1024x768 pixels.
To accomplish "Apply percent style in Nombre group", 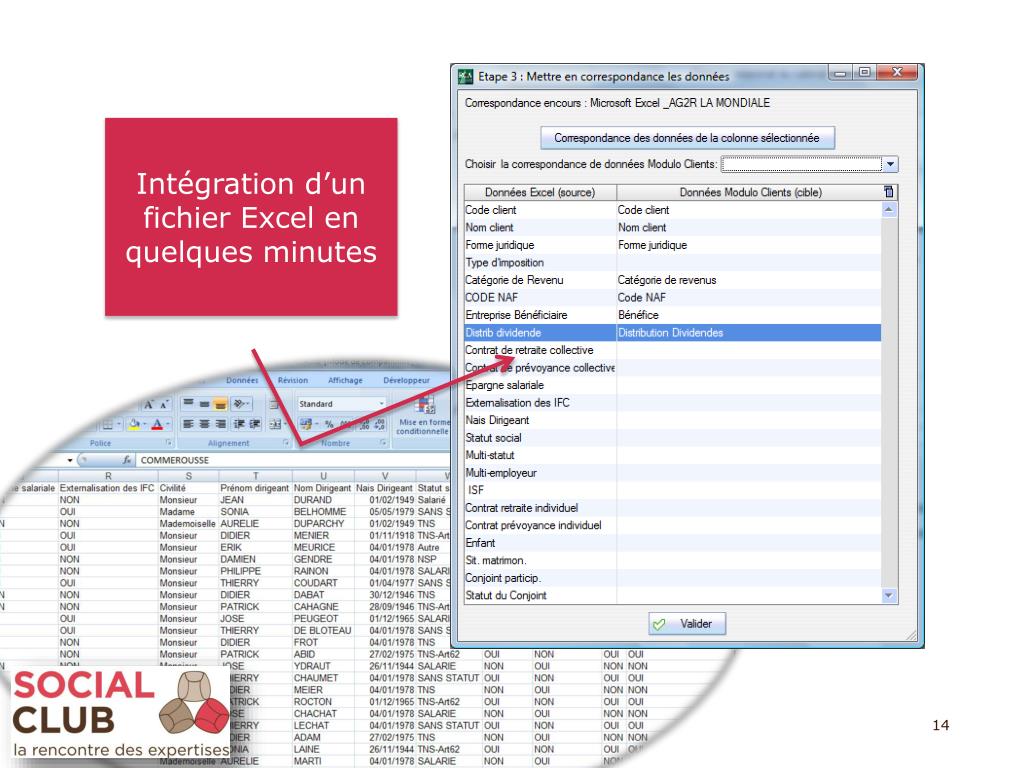I will coord(329,424).
